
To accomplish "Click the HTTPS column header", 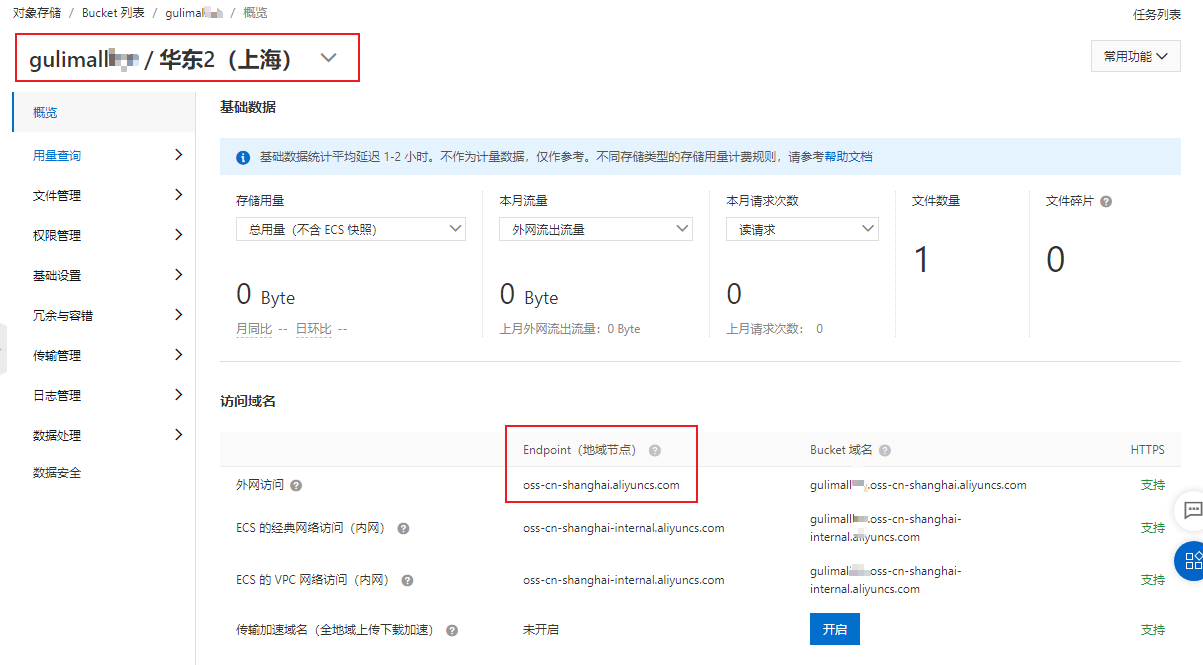I will (x=1147, y=450).
